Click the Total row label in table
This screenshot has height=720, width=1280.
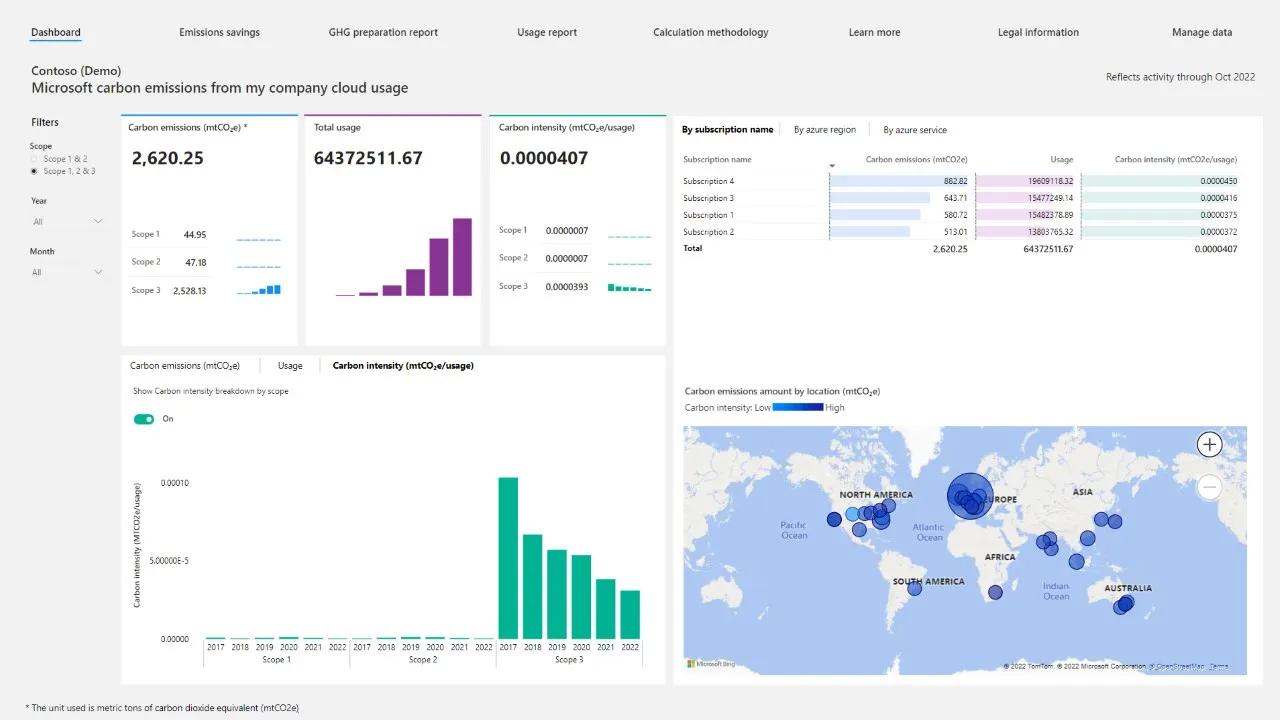[692, 248]
